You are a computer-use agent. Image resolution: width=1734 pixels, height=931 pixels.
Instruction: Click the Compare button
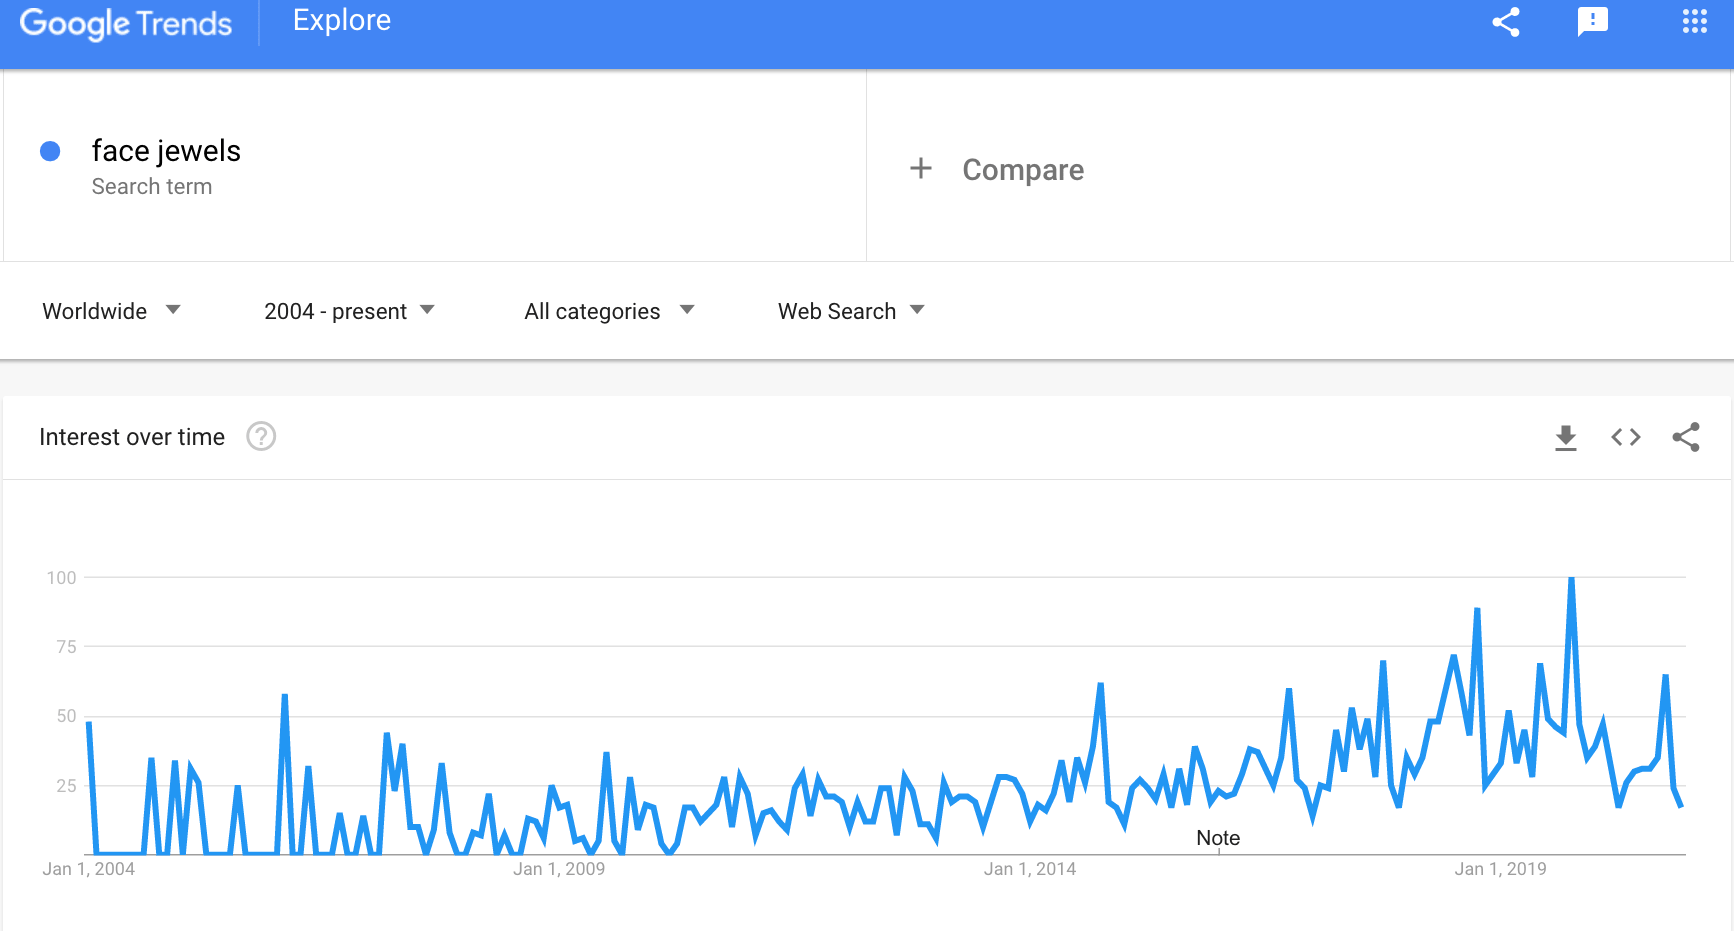(x=1023, y=169)
